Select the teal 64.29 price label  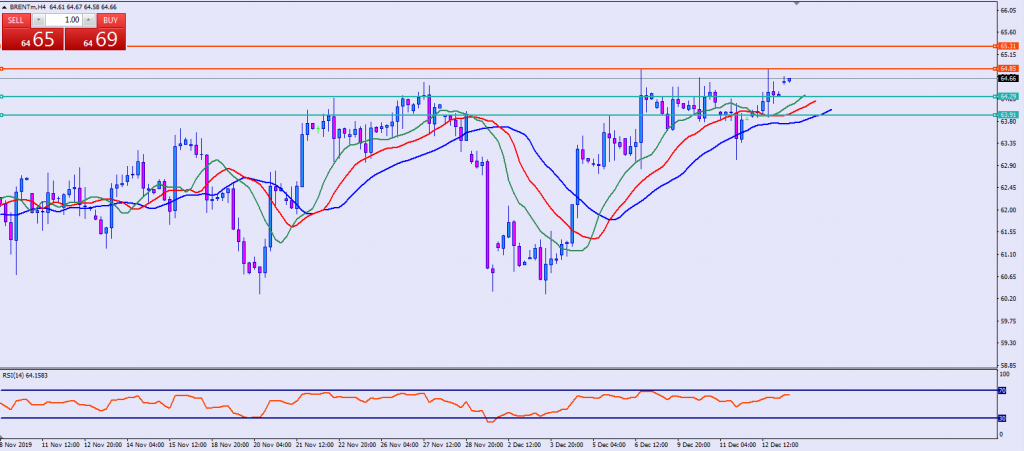tap(1007, 96)
